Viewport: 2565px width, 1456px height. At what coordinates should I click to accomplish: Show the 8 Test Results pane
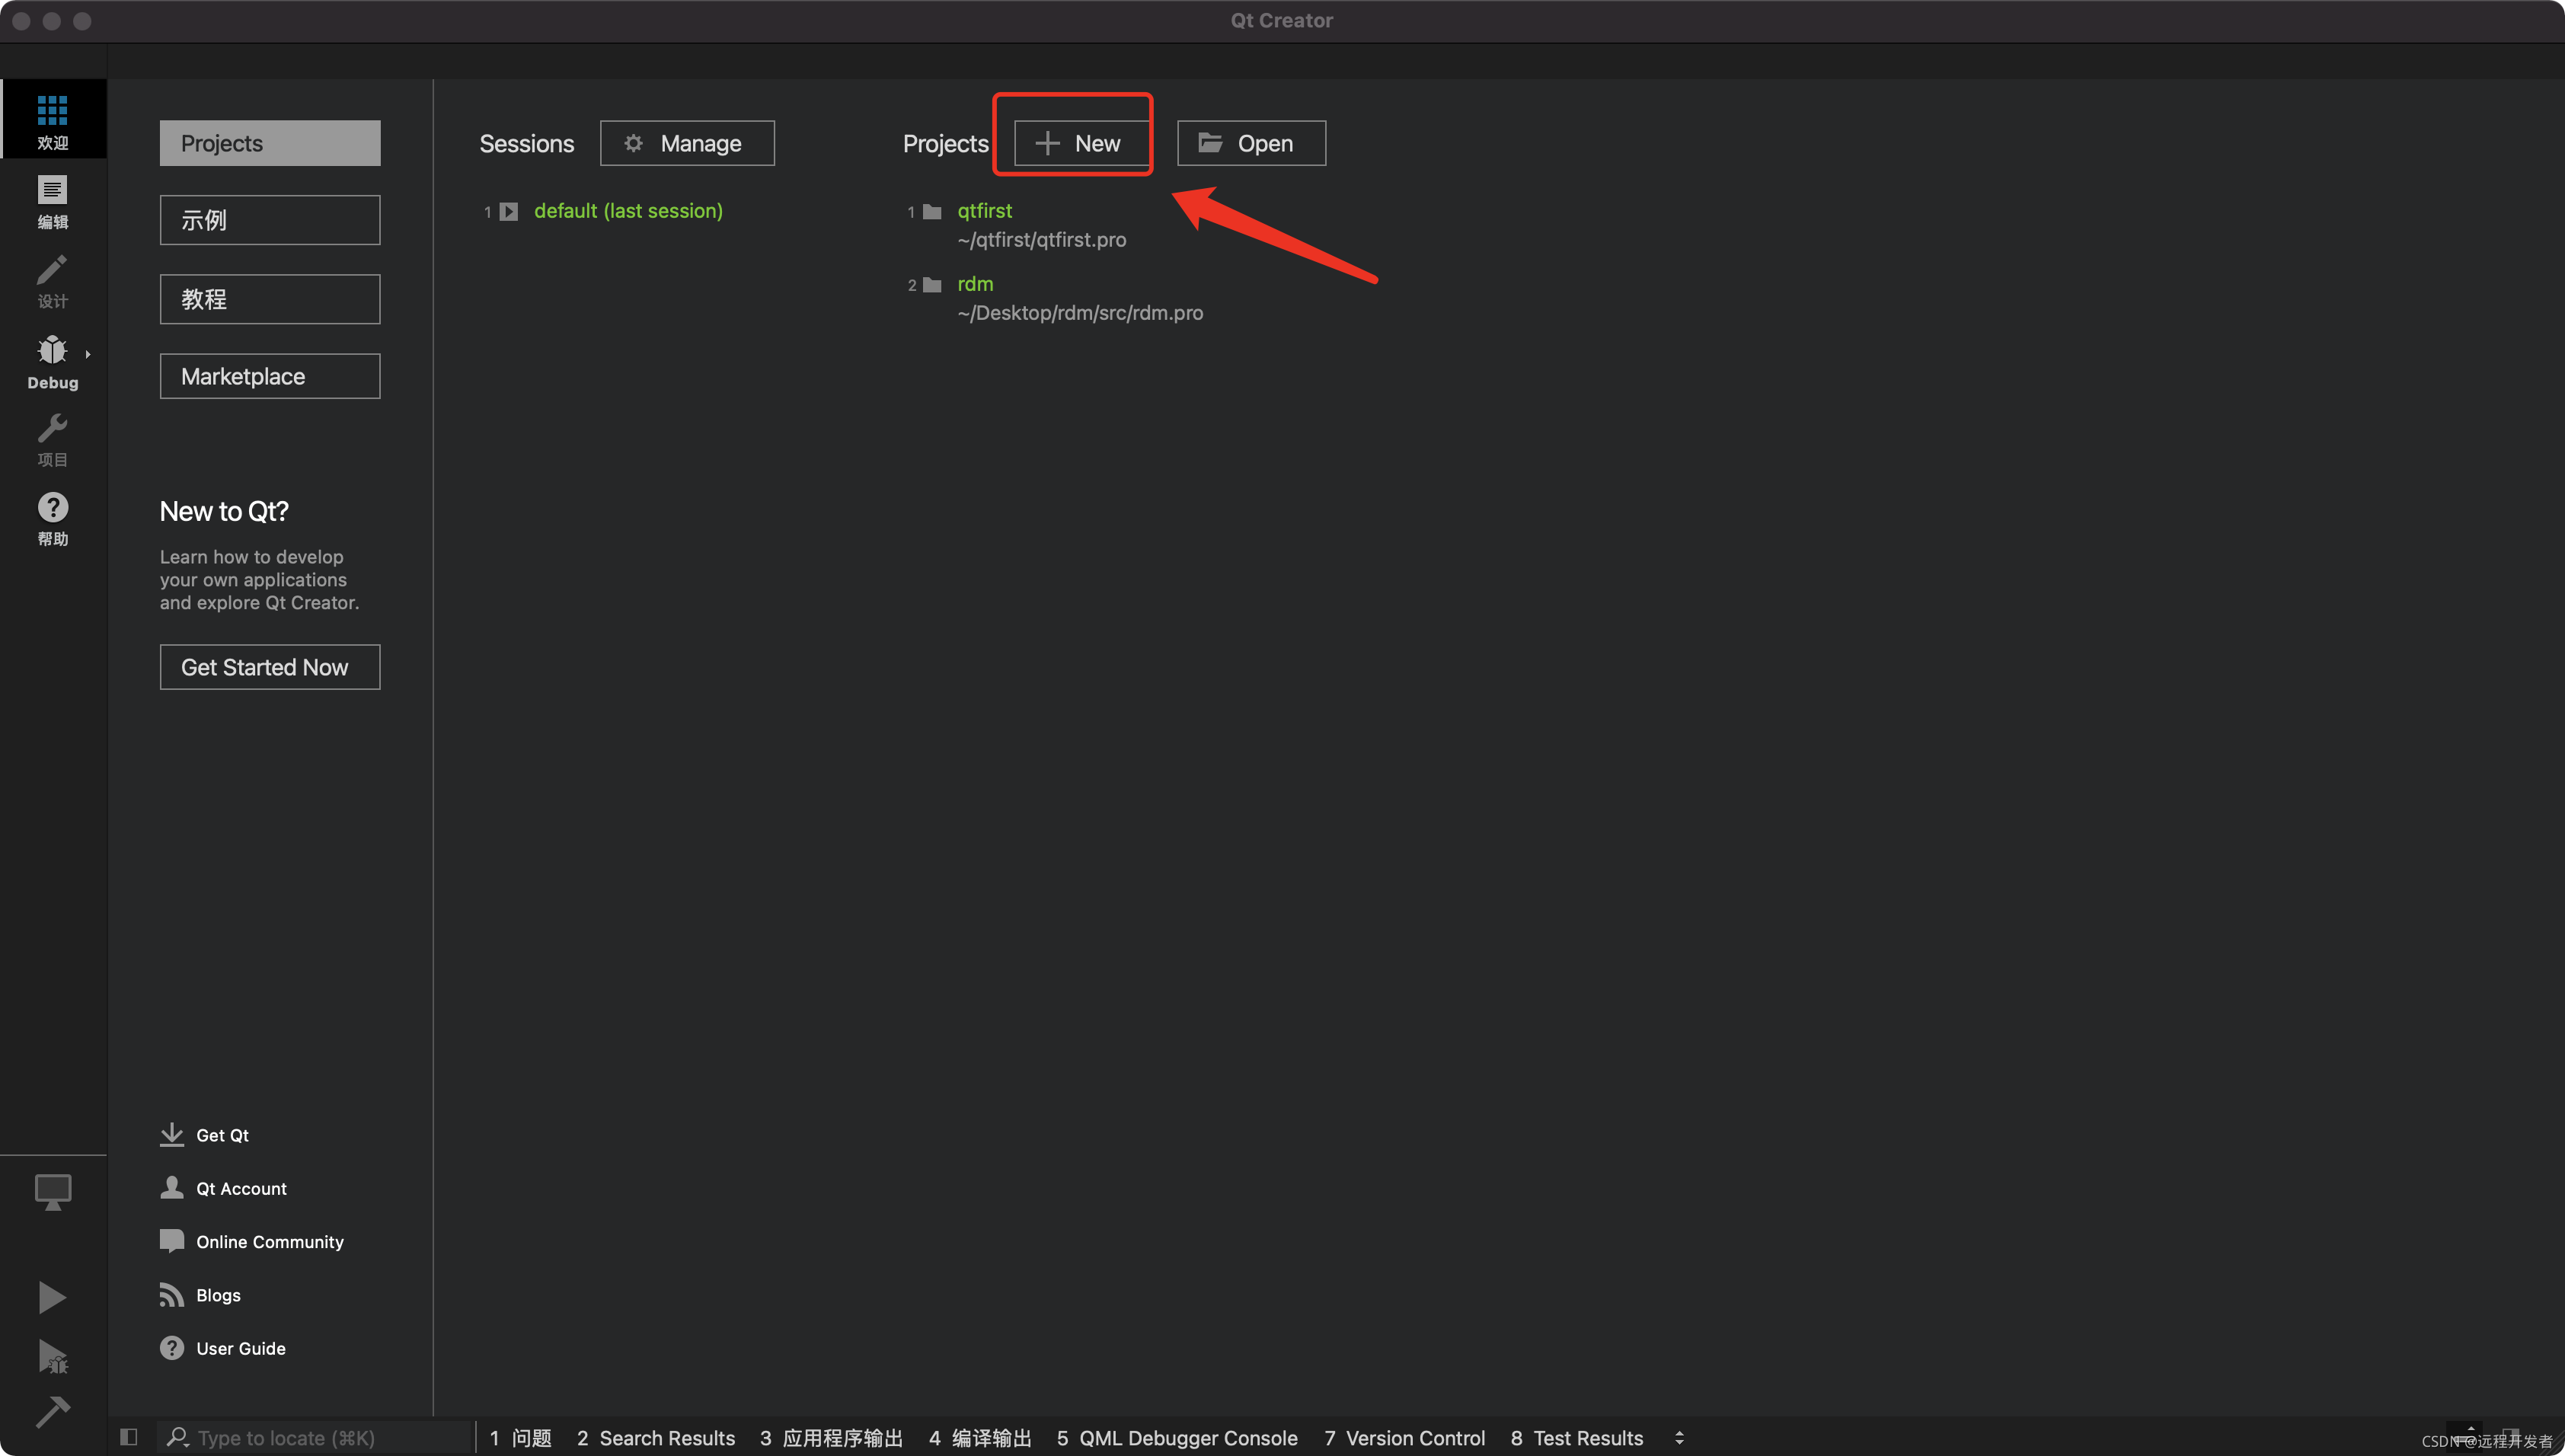click(1577, 1437)
